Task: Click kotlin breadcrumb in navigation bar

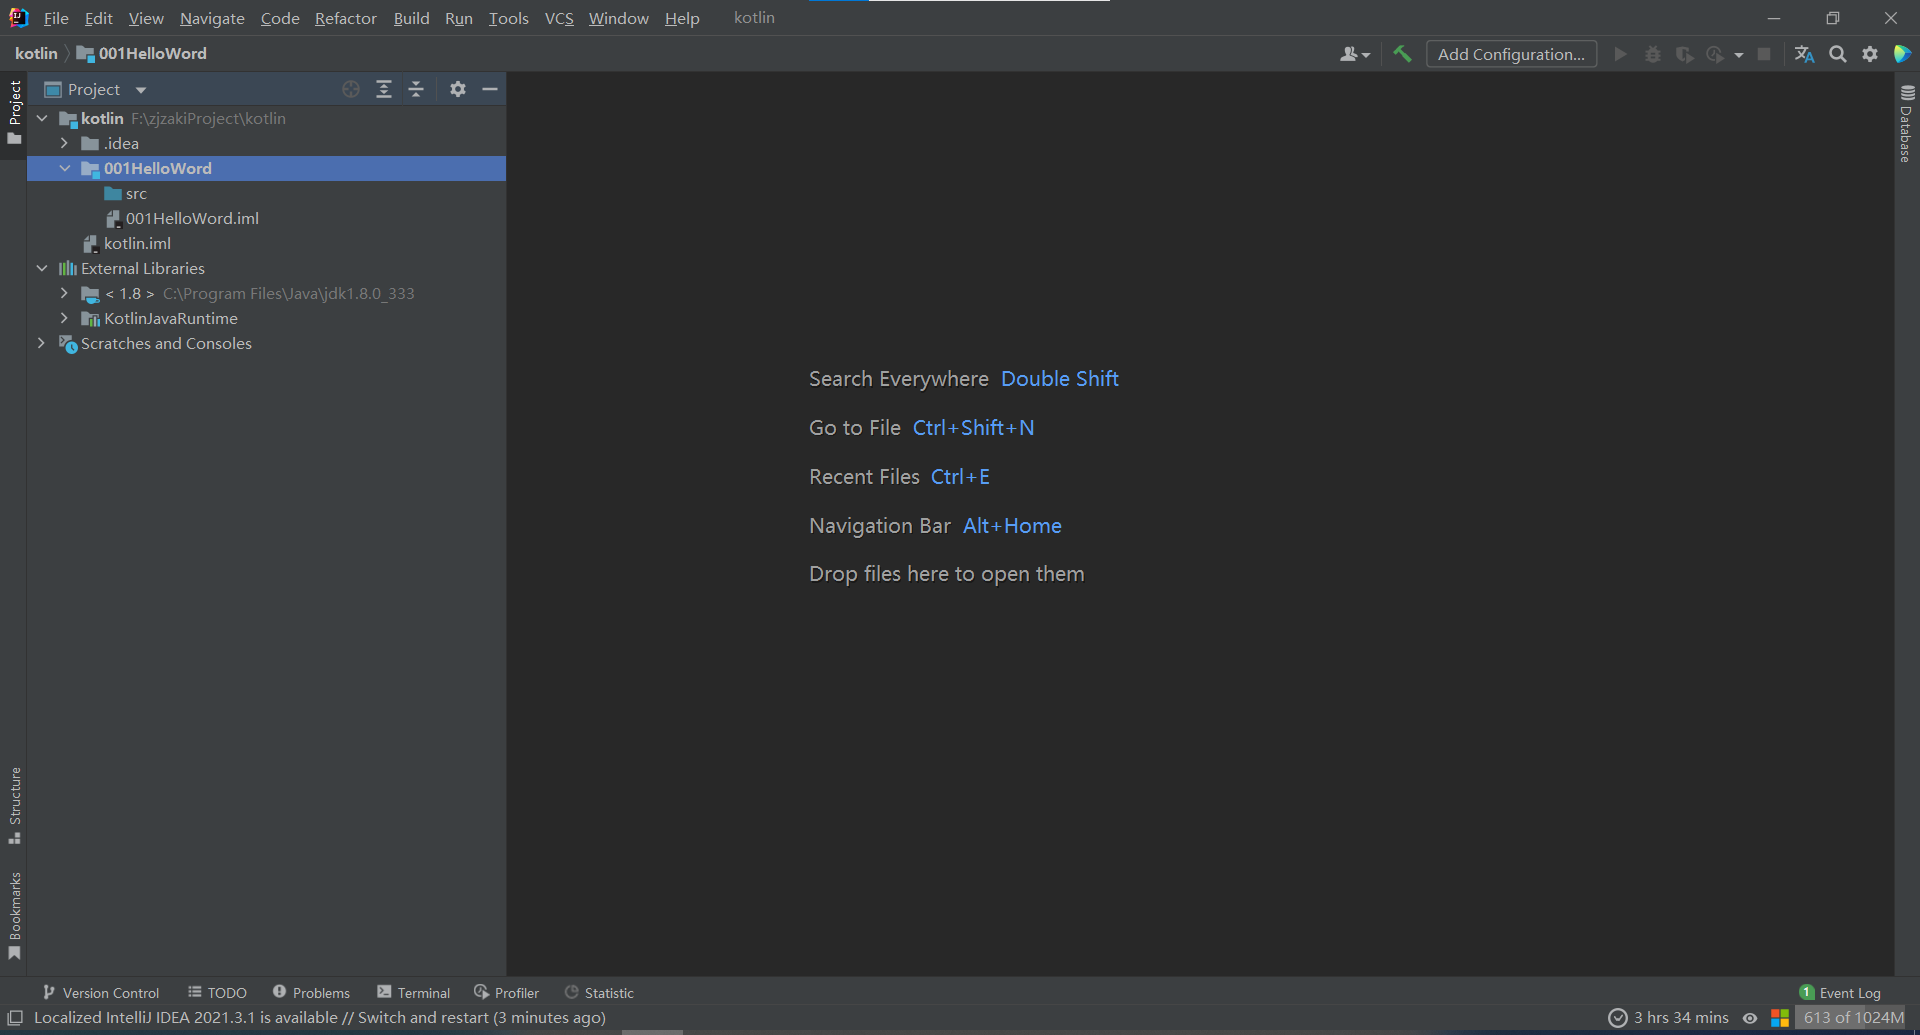Action: tap(36, 53)
